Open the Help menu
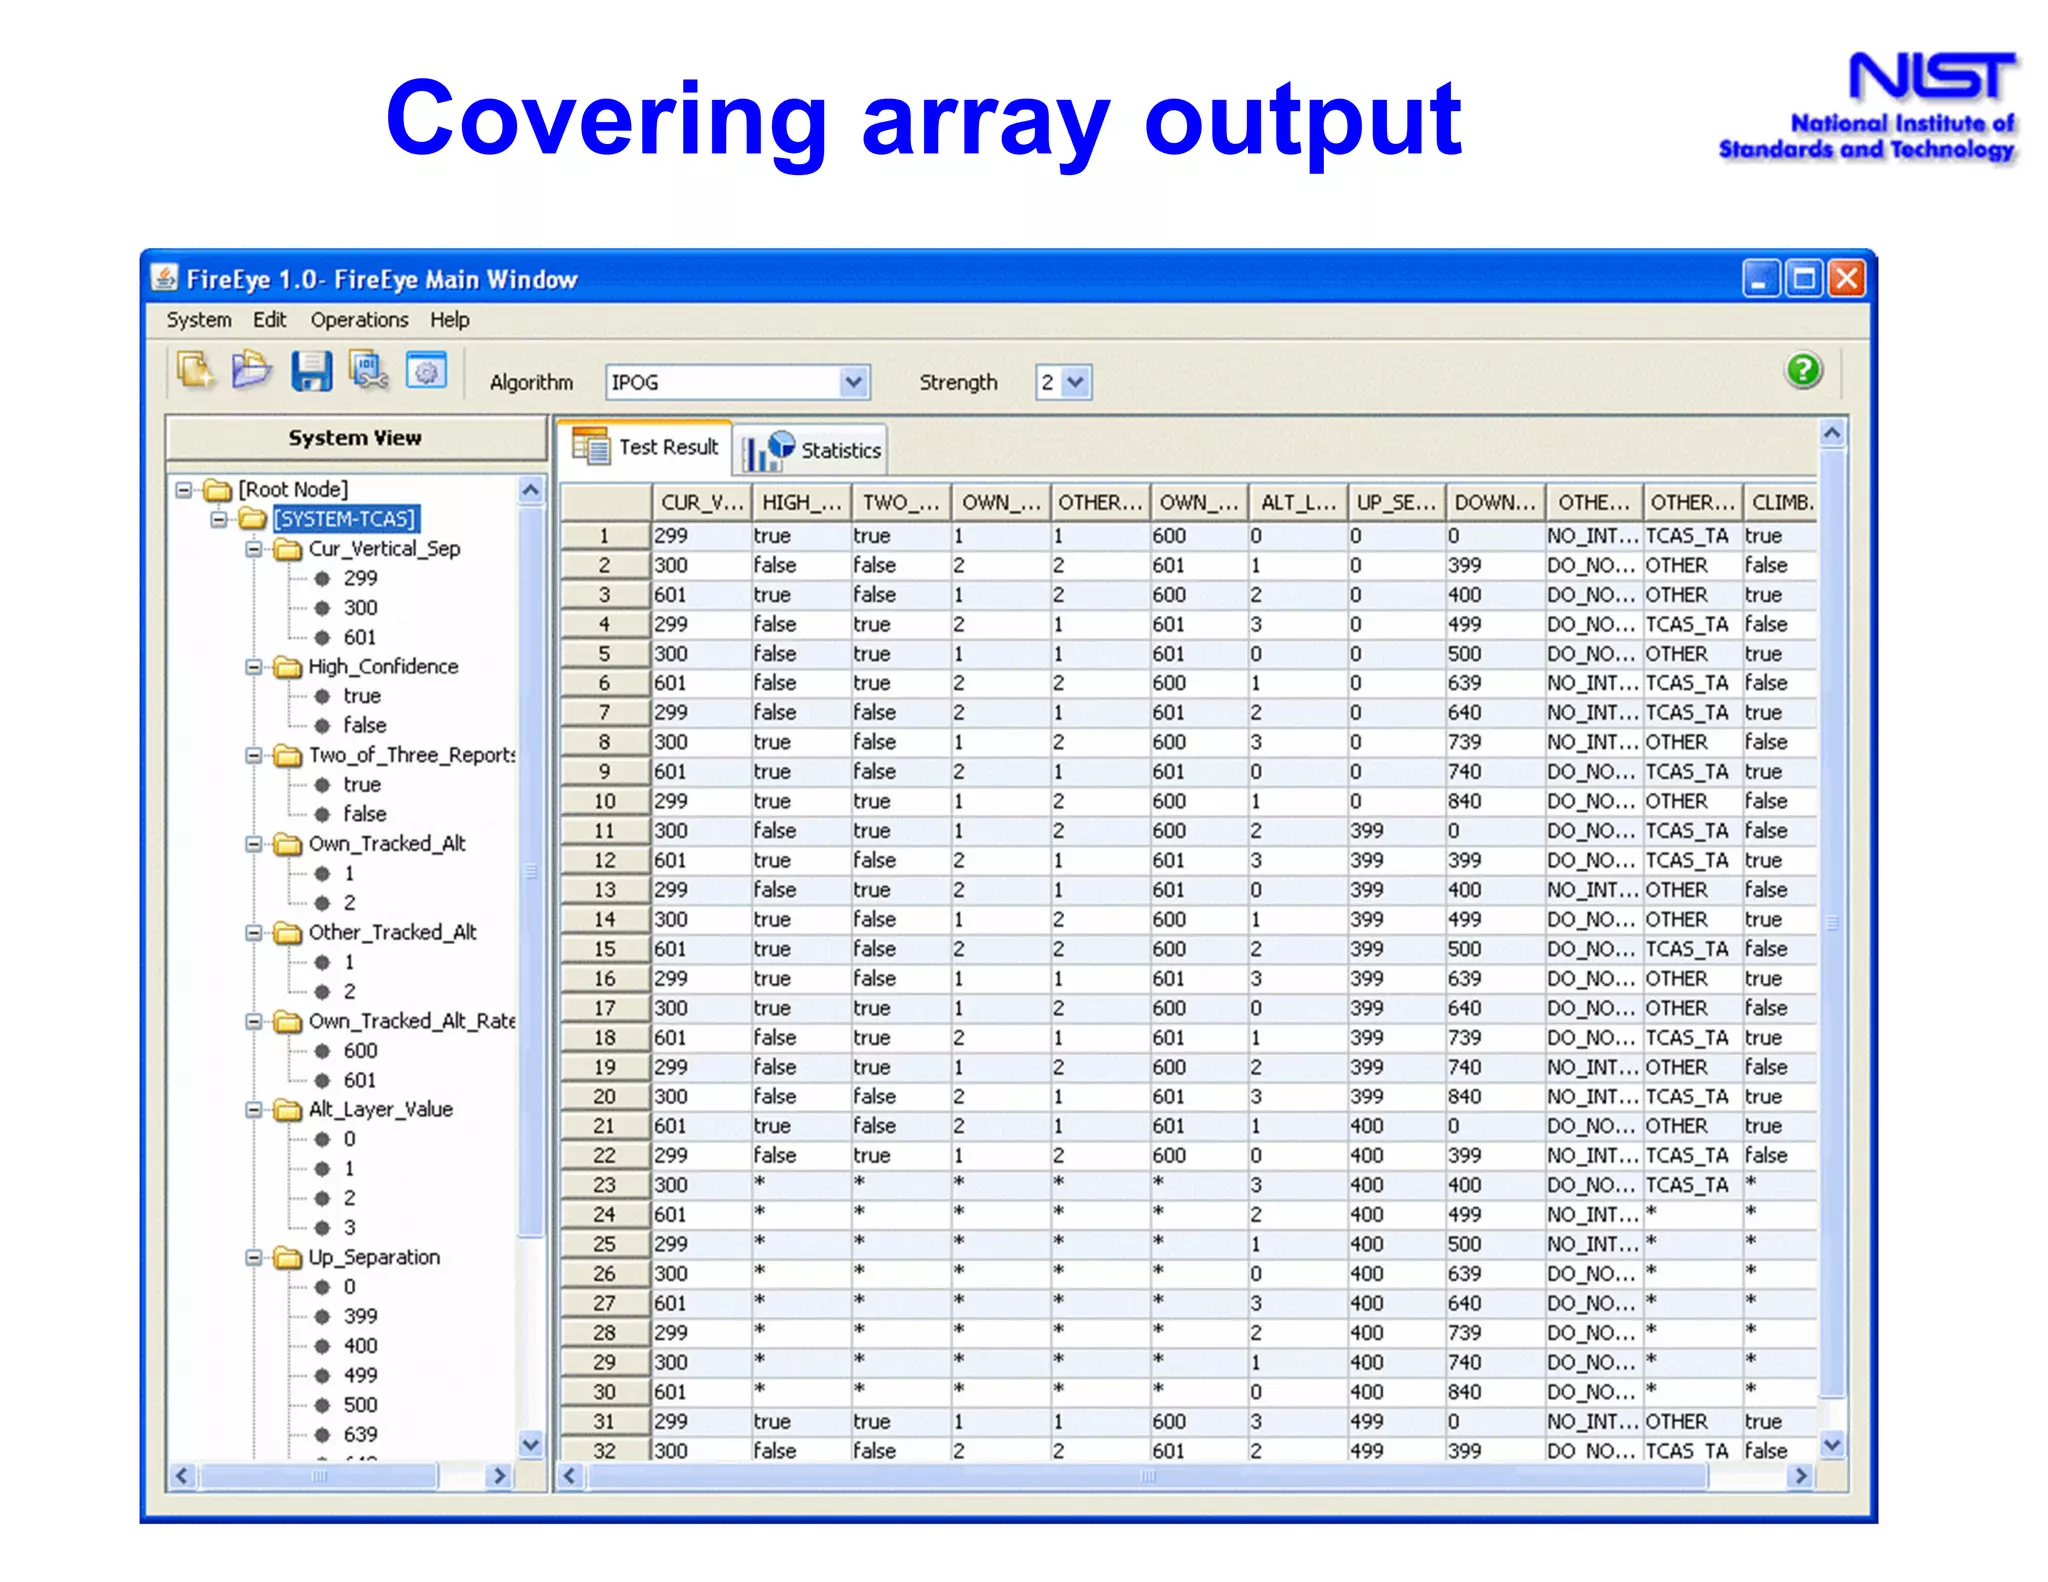The width and height of the screenshot is (2048, 1582). (x=449, y=320)
